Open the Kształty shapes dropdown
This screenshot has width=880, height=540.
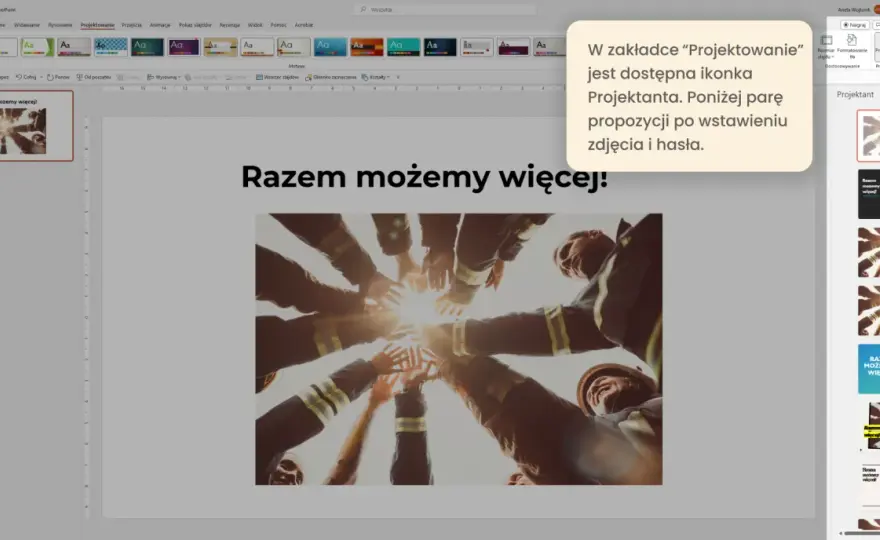375,77
